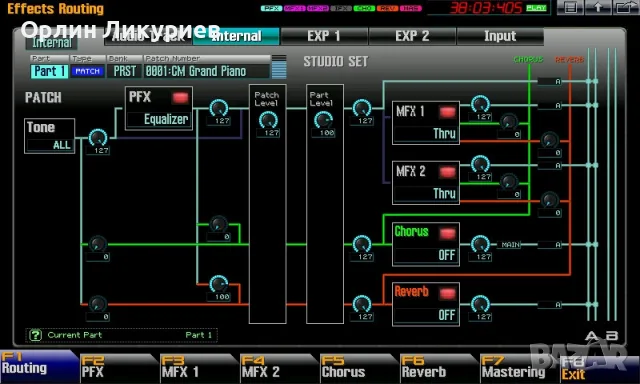
Task: Open the PRST bank selector
Action: pos(124,71)
